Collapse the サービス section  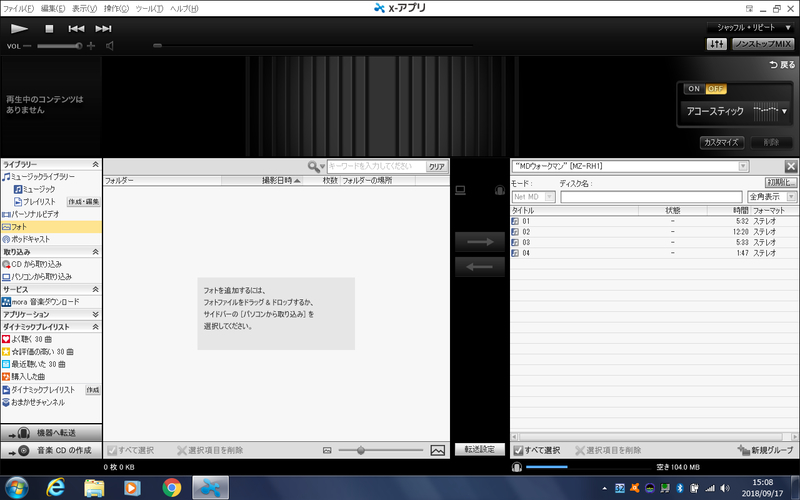(x=95, y=289)
